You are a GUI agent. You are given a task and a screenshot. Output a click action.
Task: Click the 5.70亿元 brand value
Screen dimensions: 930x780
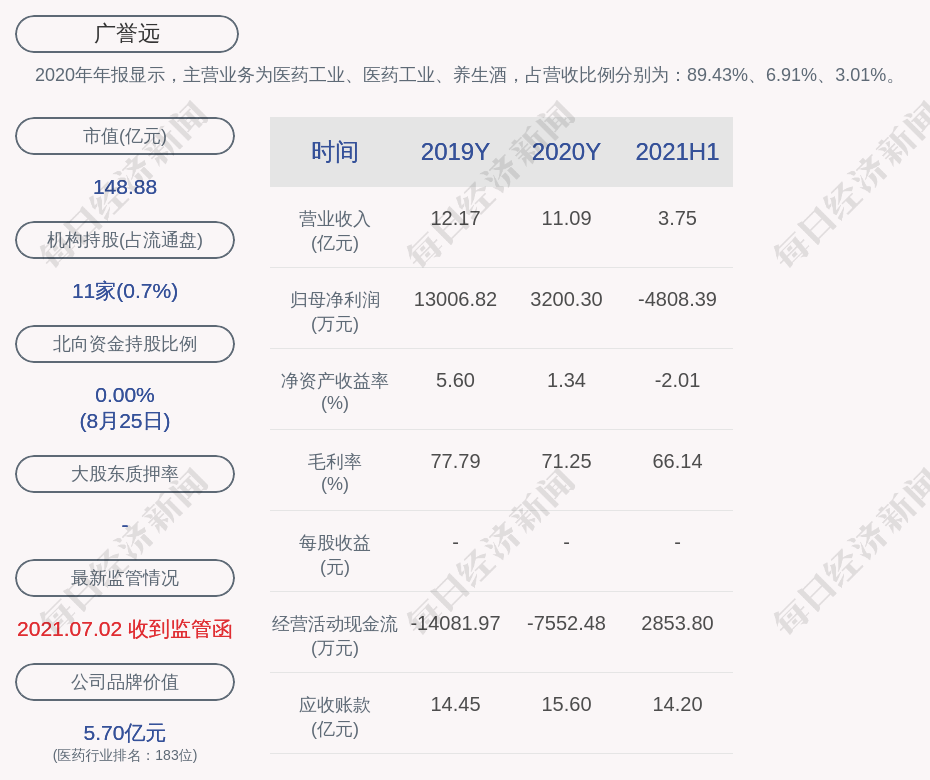(125, 733)
